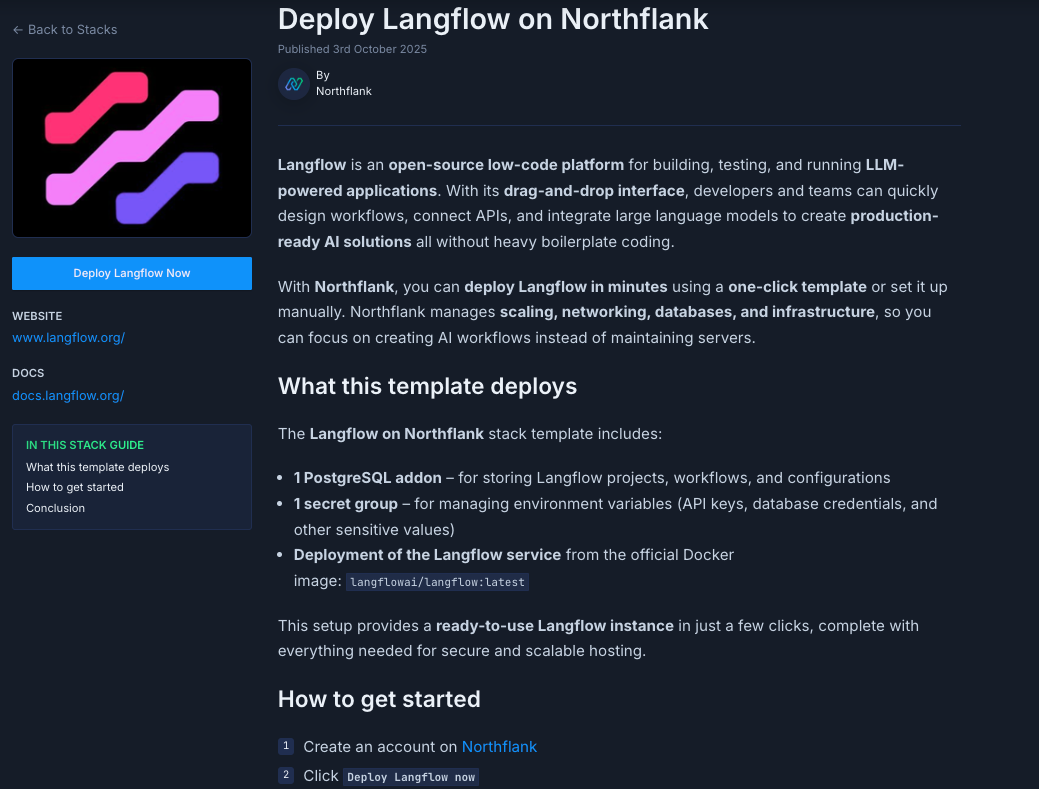Follow the Northflank link in step one
This screenshot has height=789, width=1039.
pos(499,746)
